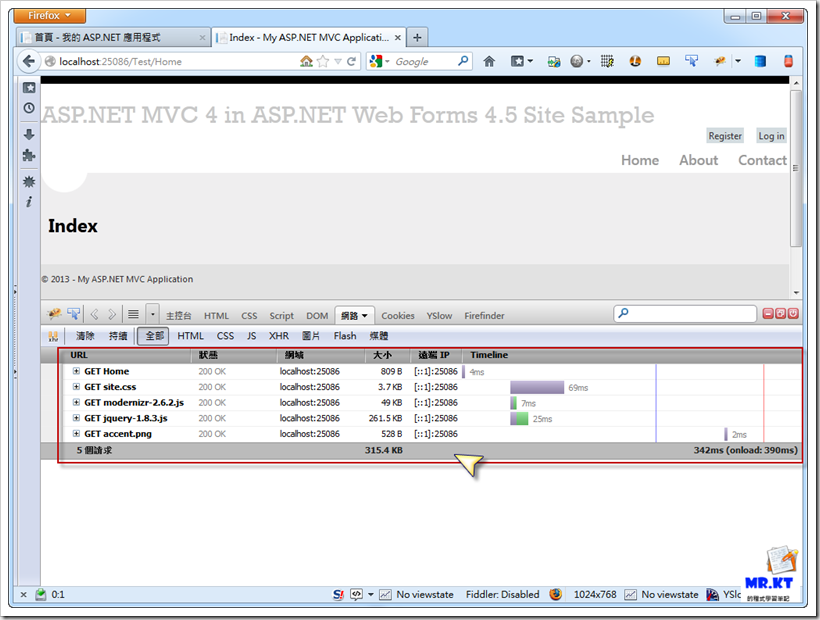Image resolution: width=820 pixels, height=620 pixels.
Task: Open the Firebug options small dropdown arrow
Action: pyautogui.click(x=153, y=314)
